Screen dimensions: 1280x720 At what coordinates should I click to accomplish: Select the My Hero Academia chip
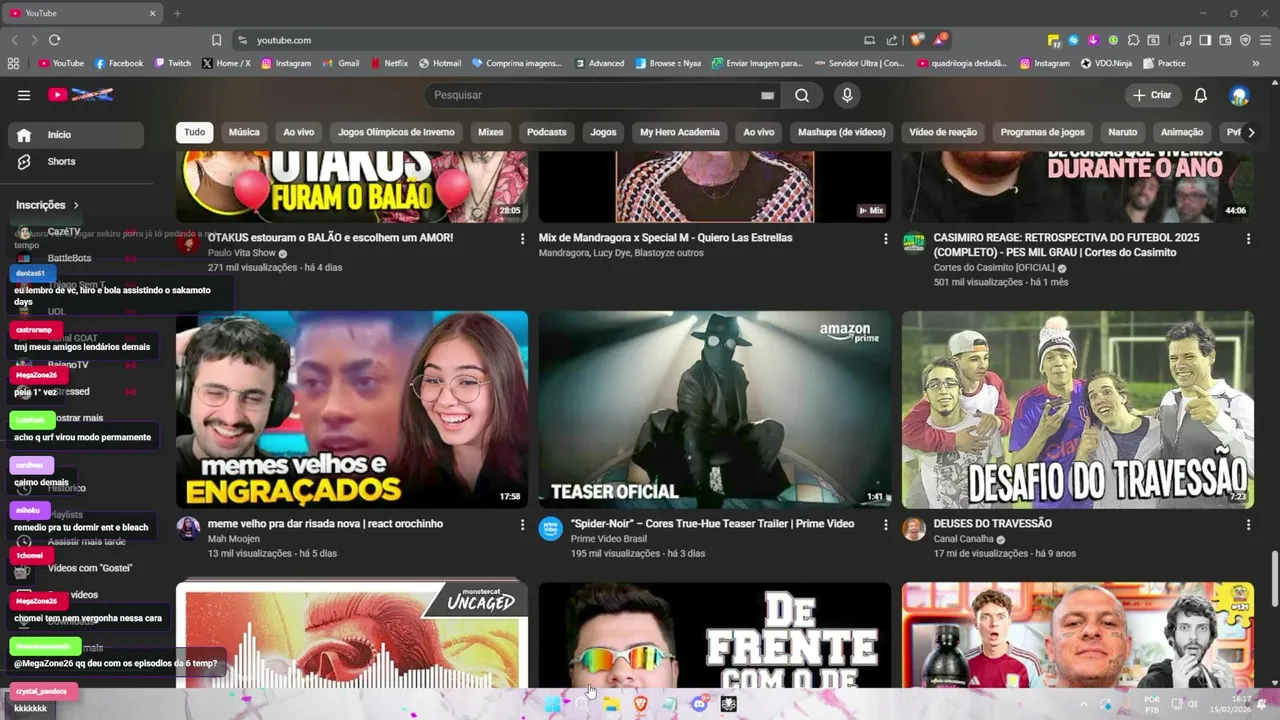[x=680, y=132]
